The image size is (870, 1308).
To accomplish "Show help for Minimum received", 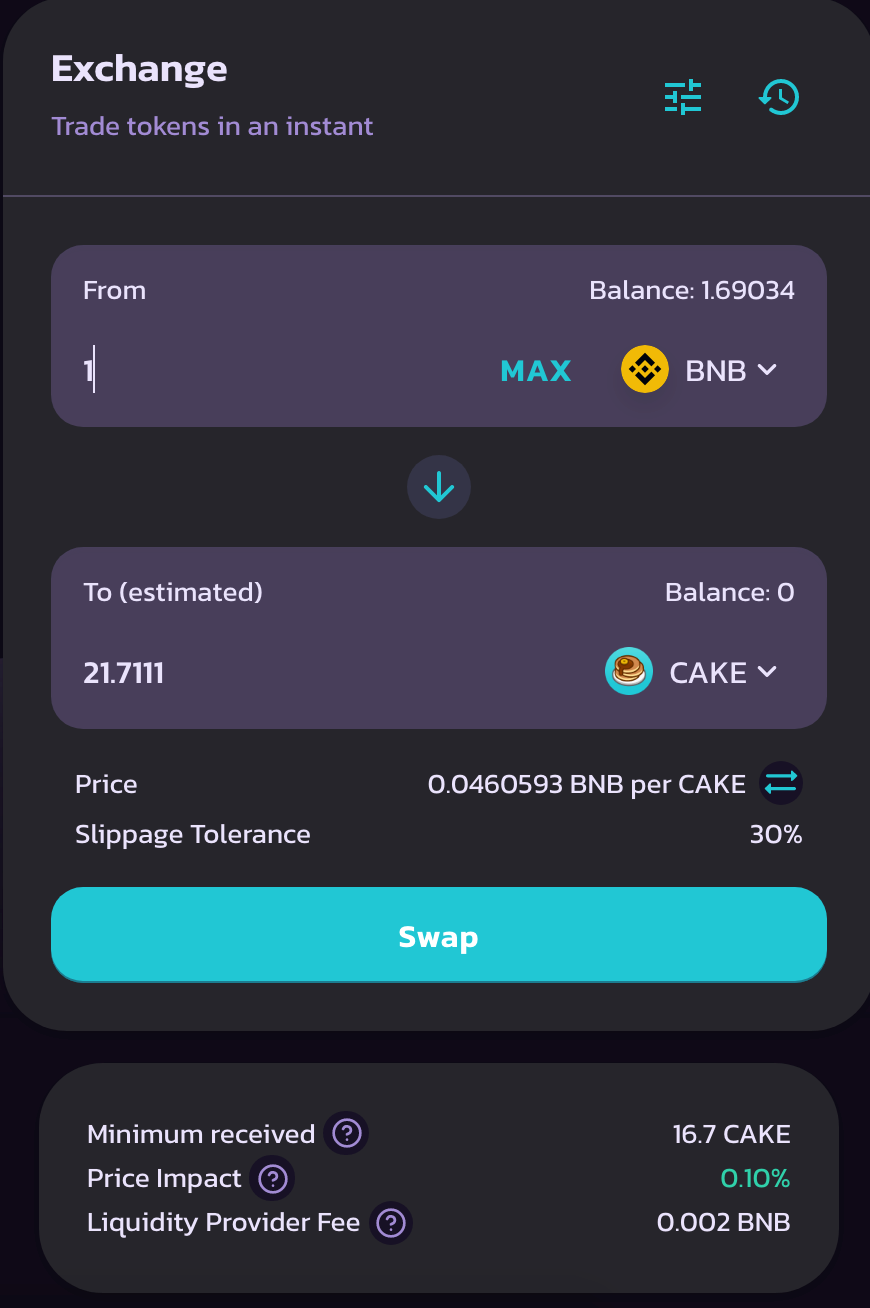I will click(346, 1134).
